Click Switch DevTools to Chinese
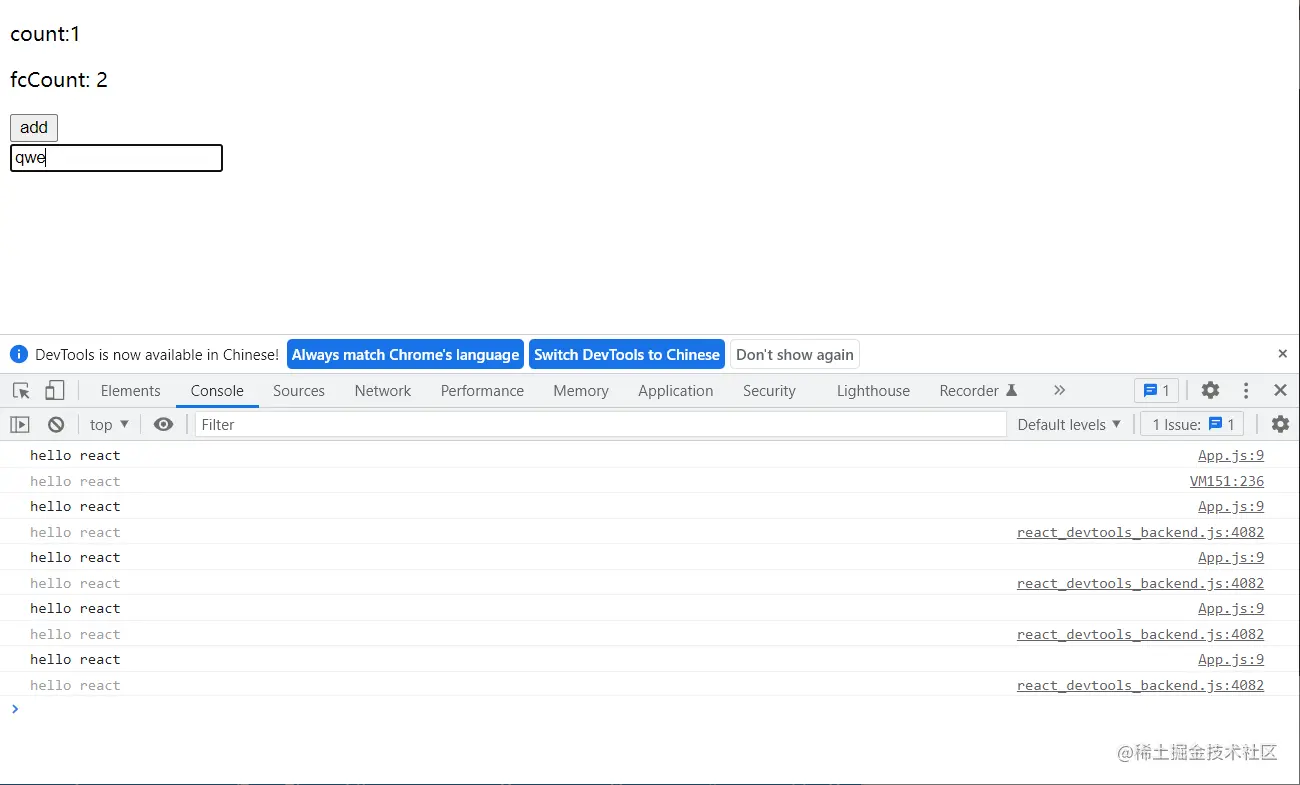The height and width of the screenshot is (785, 1300). pyautogui.click(x=627, y=354)
